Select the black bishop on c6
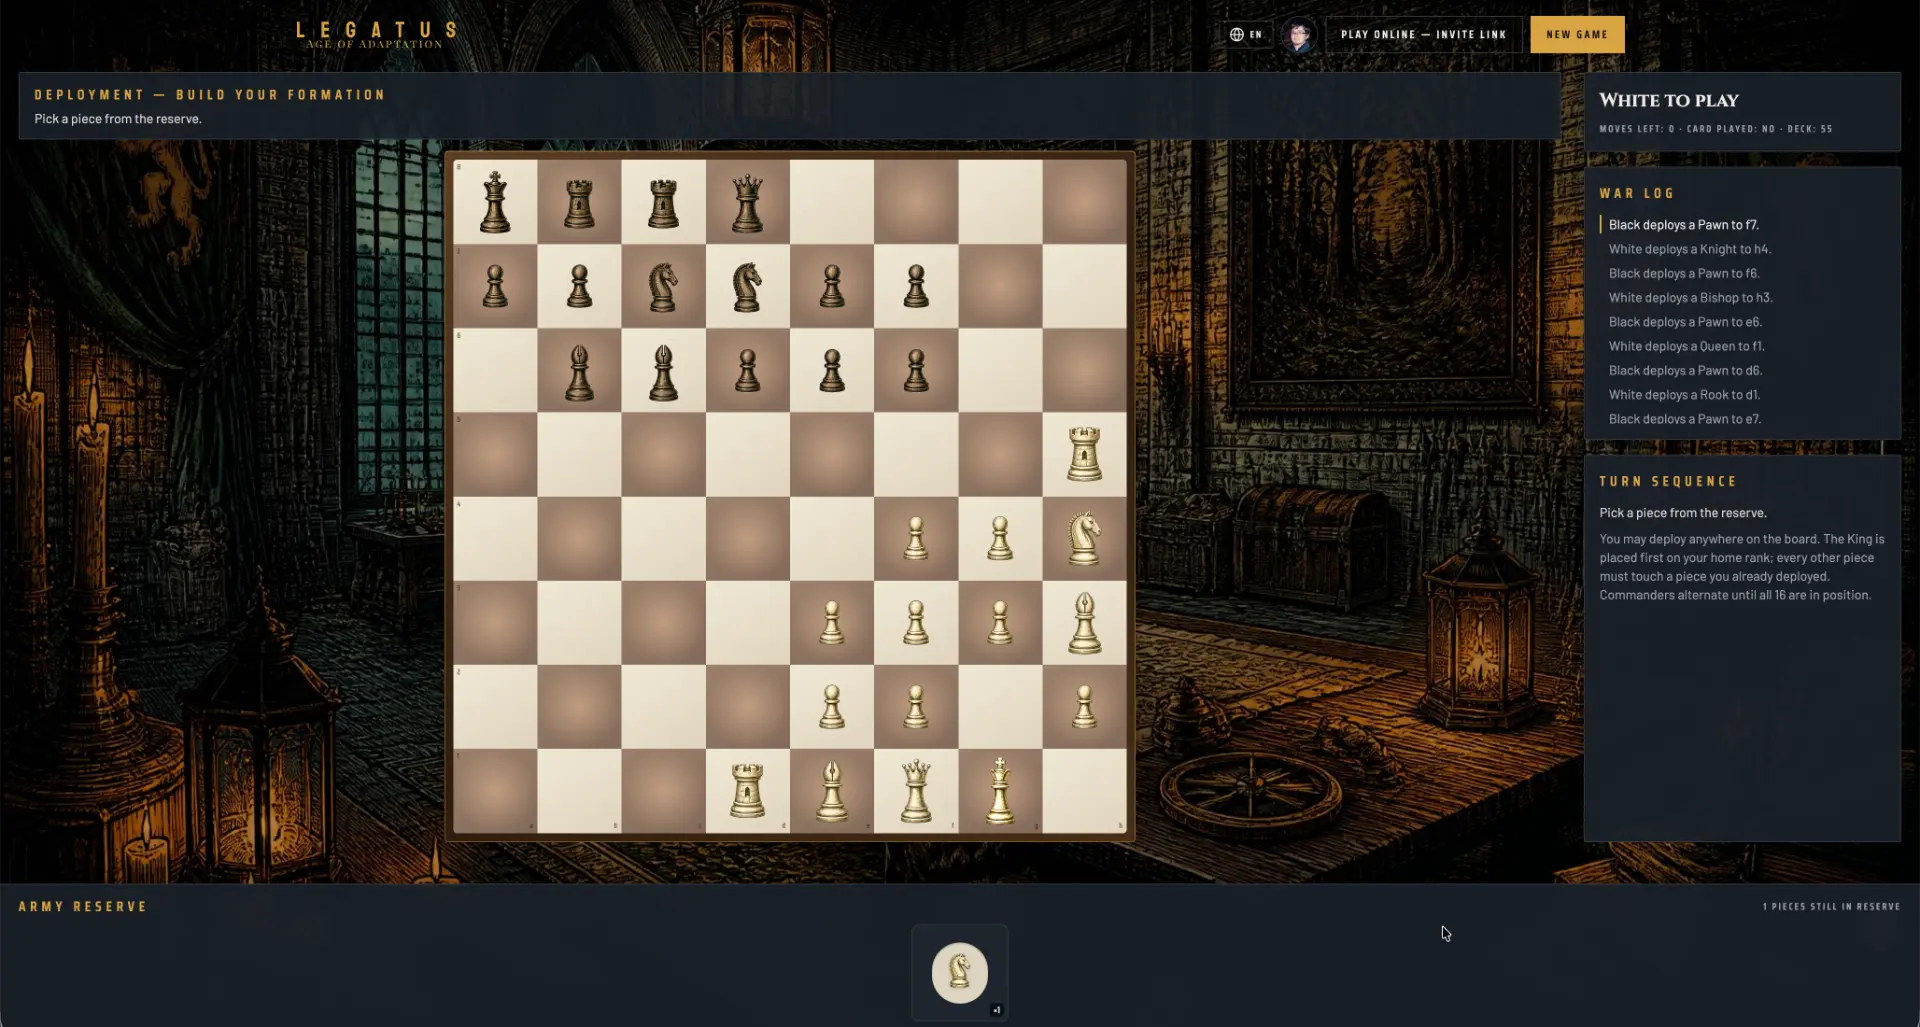 pos(663,371)
